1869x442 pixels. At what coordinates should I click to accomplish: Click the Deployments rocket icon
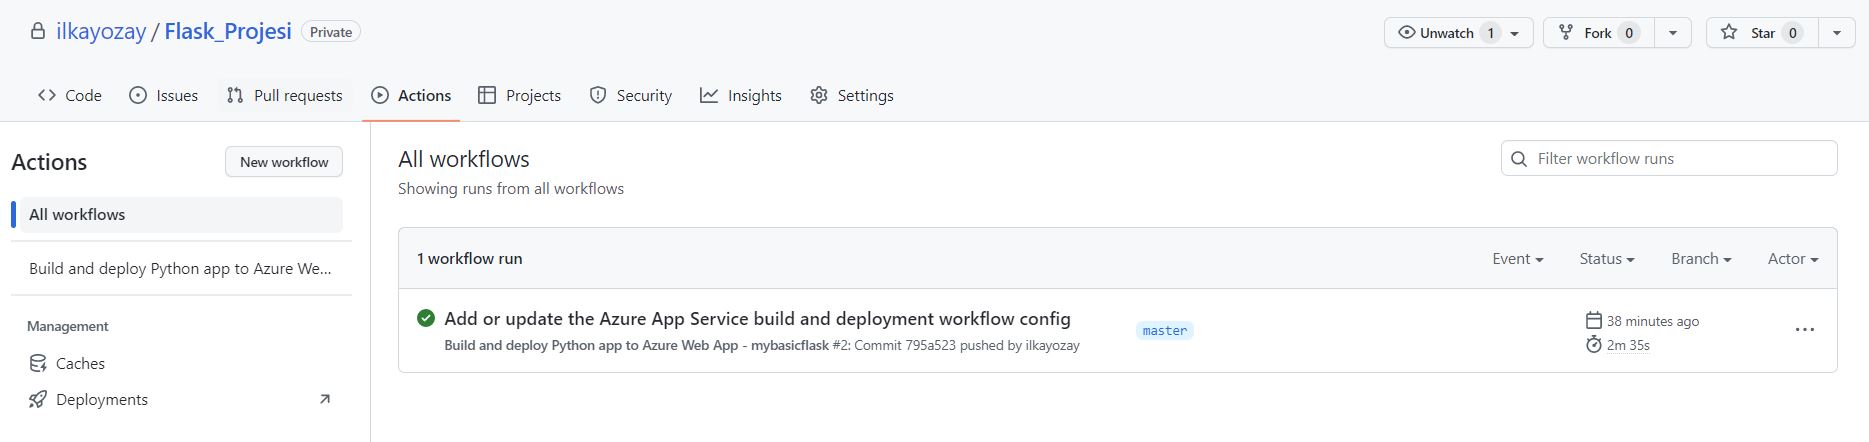coord(38,399)
